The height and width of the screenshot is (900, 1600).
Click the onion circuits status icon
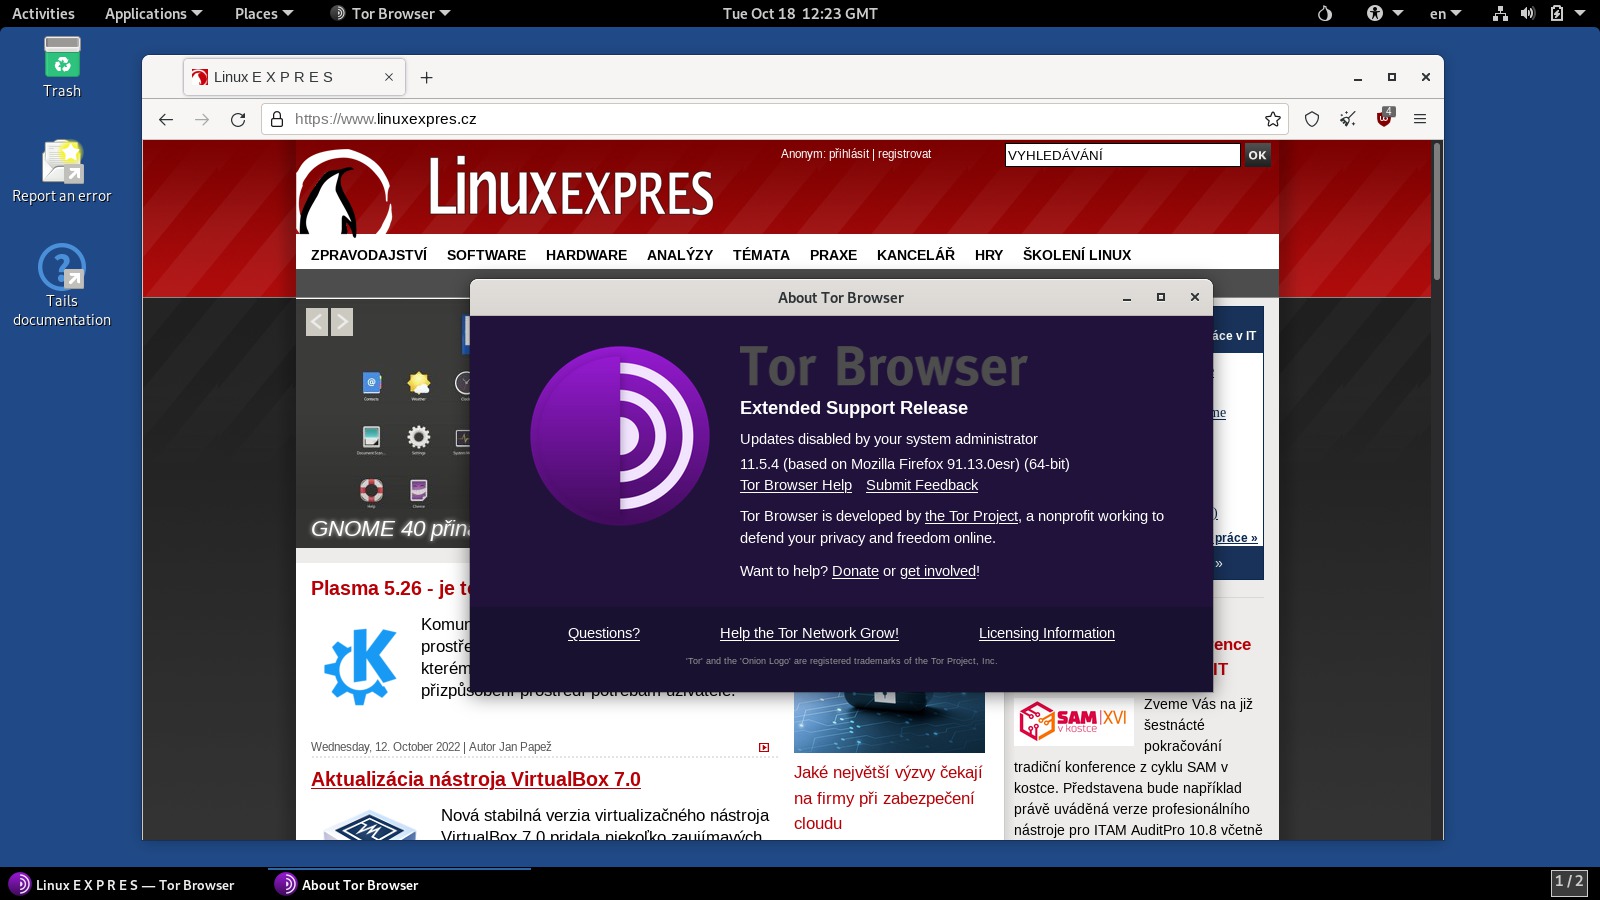(1325, 13)
